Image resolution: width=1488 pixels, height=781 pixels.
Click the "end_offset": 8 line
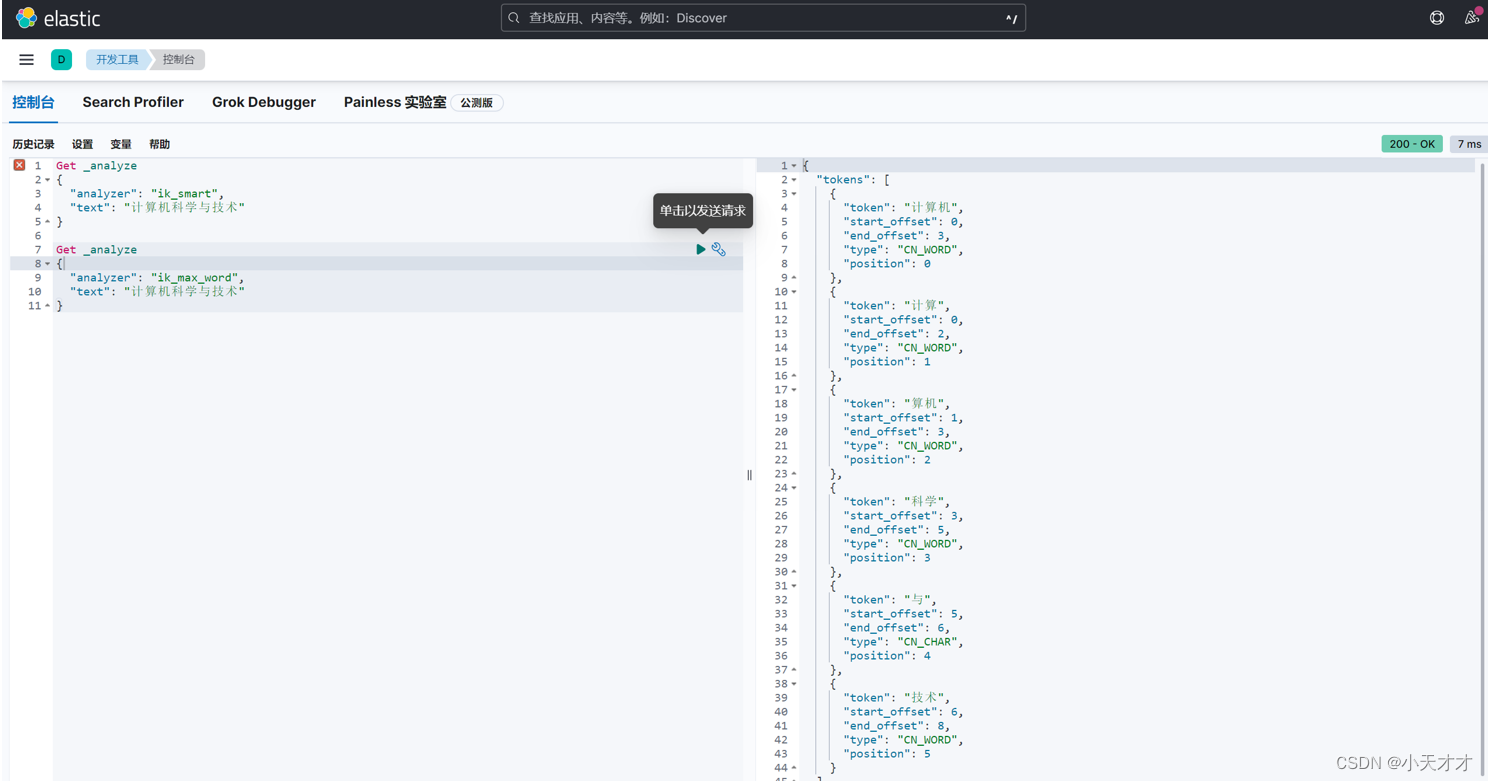coord(897,726)
